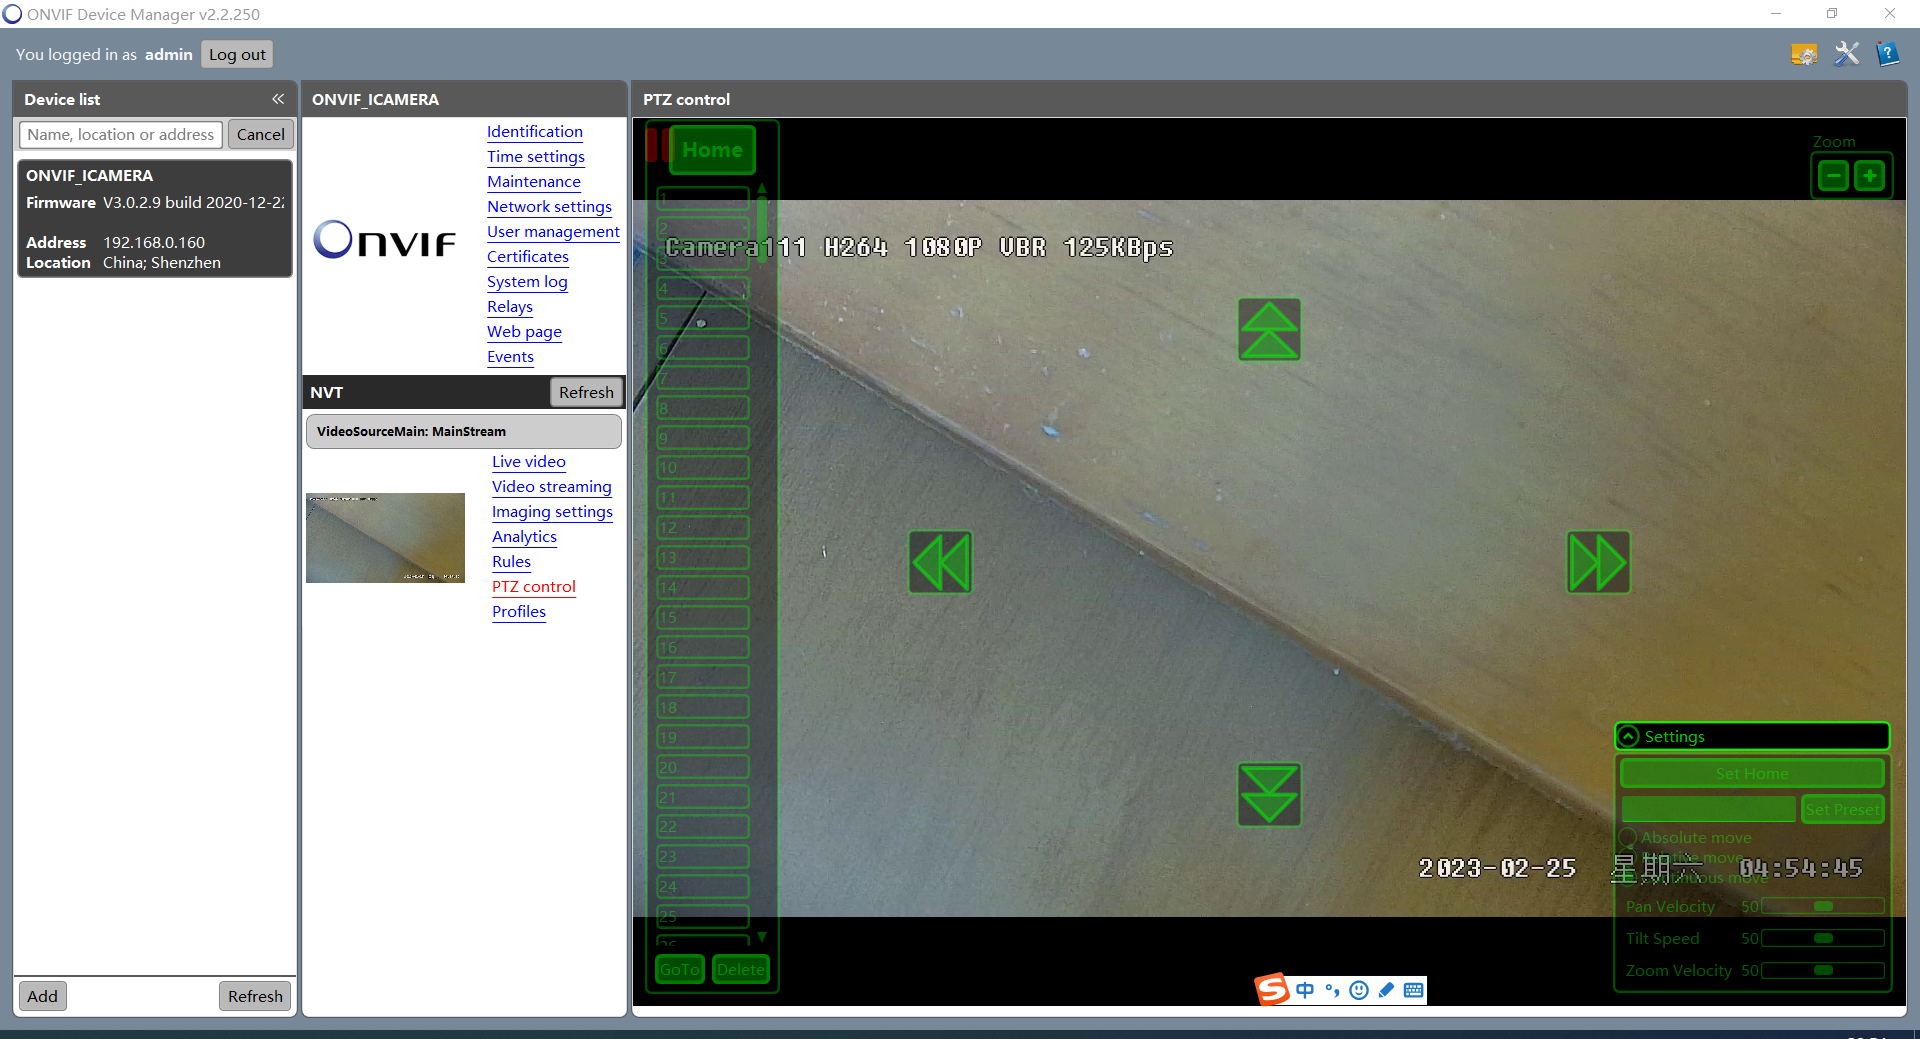Open the help icon in the top bar
This screenshot has width=1920, height=1039.
click(1887, 54)
